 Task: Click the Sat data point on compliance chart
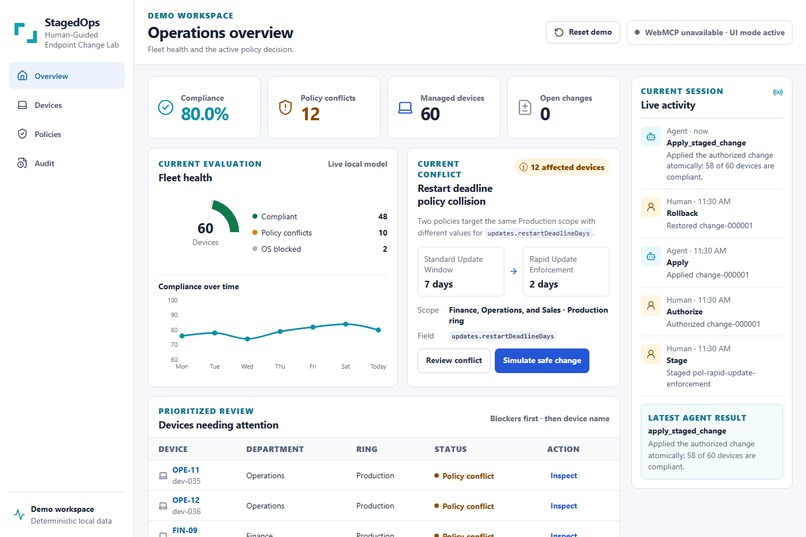[345, 324]
